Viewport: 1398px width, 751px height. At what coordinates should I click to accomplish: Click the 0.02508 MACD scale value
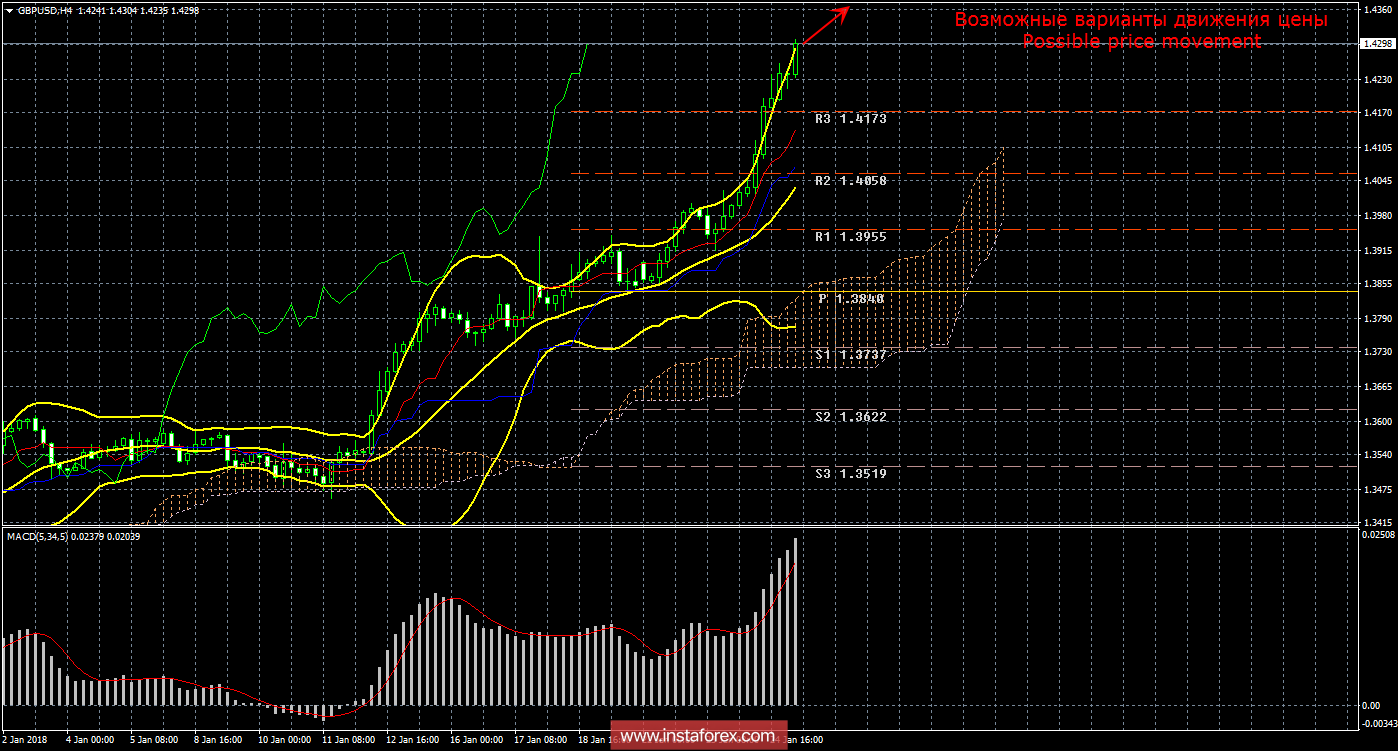1376,536
